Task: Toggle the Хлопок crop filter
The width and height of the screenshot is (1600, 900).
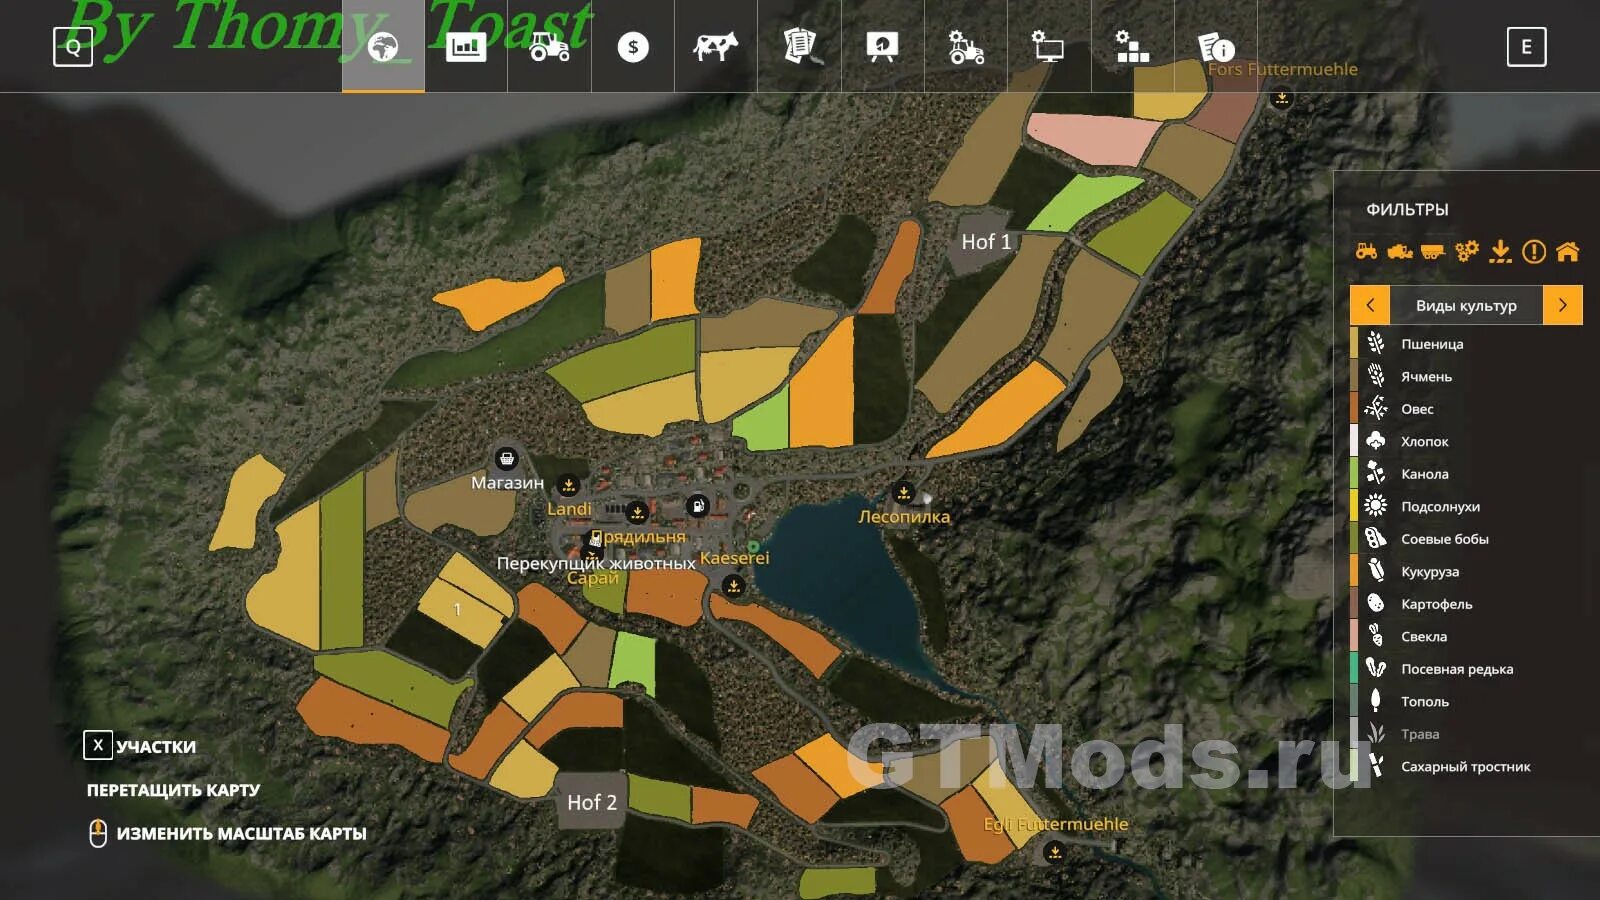Action: (1467, 441)
